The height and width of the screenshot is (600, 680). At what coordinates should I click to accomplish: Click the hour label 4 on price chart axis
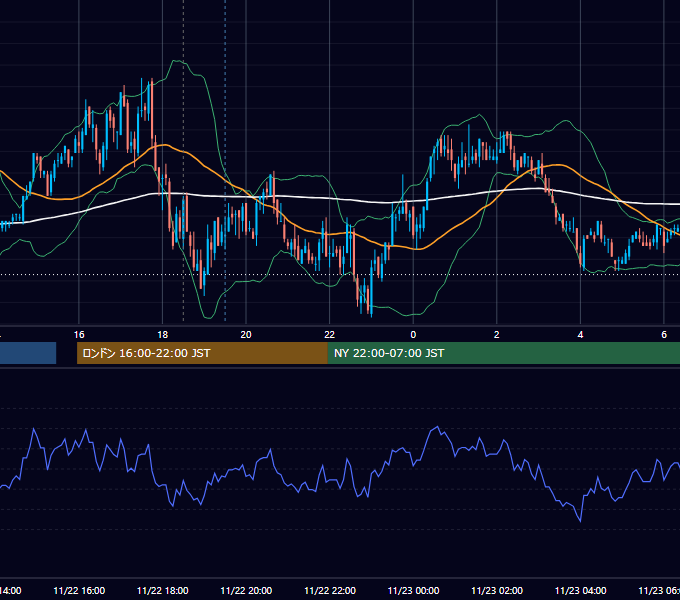pyautogui.click(x=580, y=335)
